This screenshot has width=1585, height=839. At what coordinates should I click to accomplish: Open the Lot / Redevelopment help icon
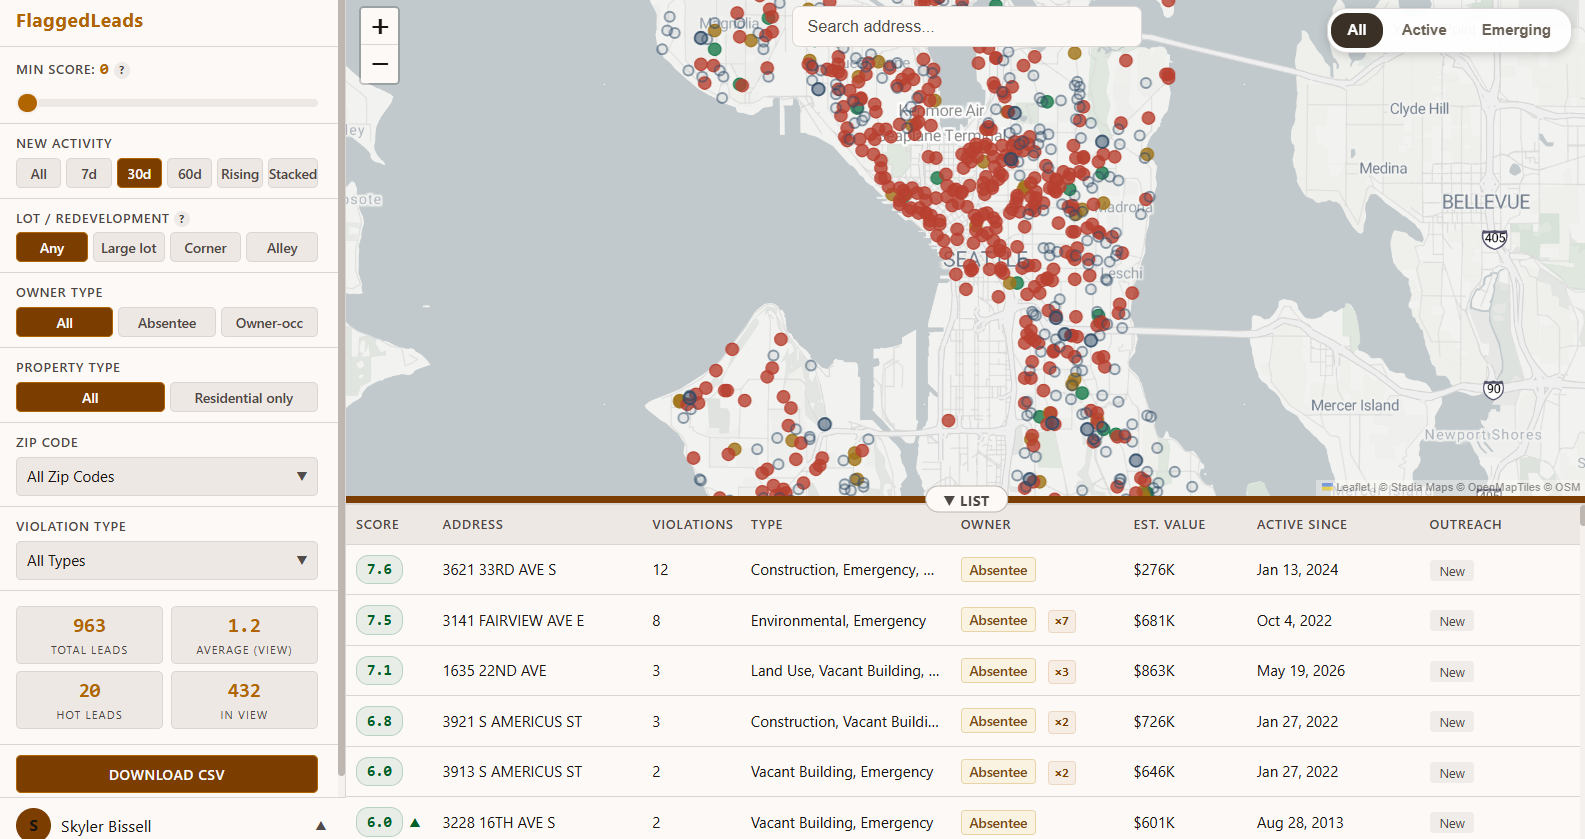pos(182,219)
